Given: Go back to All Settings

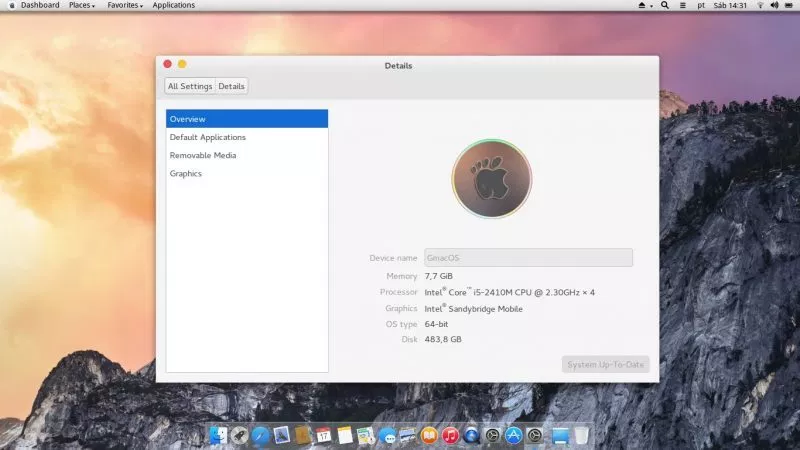Looking at the screenshot, I should pyautogui.click(x=190, y=86).
